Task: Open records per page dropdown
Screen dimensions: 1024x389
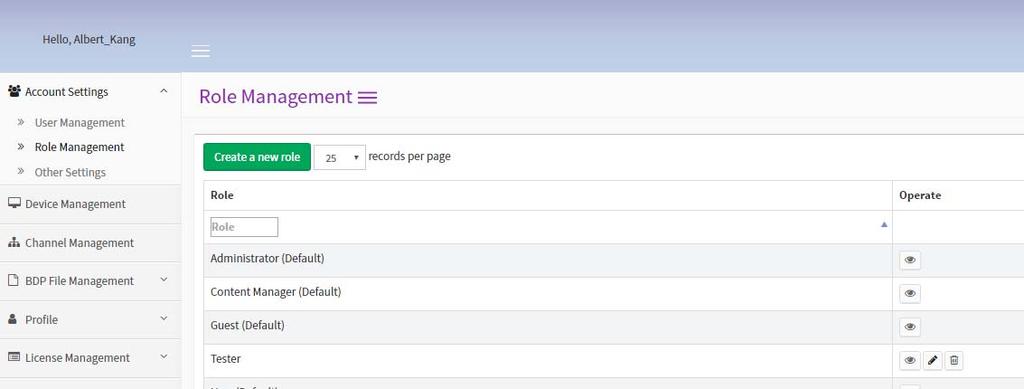Action: 340,157
